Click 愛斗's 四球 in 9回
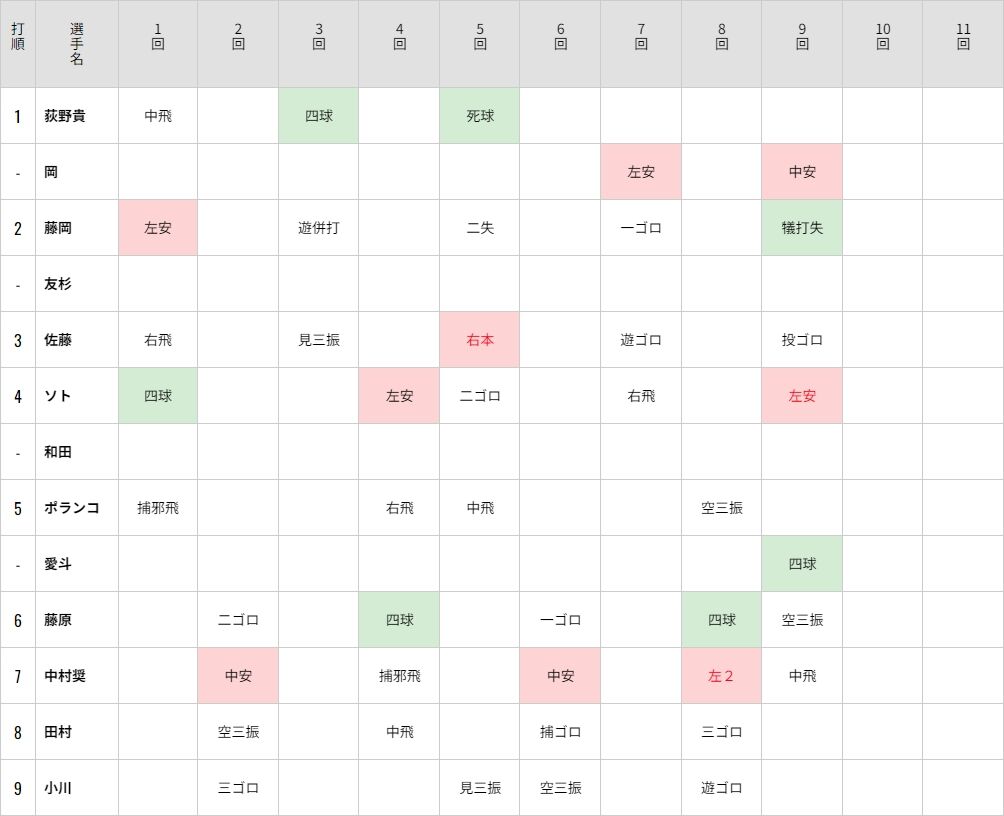The image size is (1004, 816). pyautogui.click(x=802, y=564)
